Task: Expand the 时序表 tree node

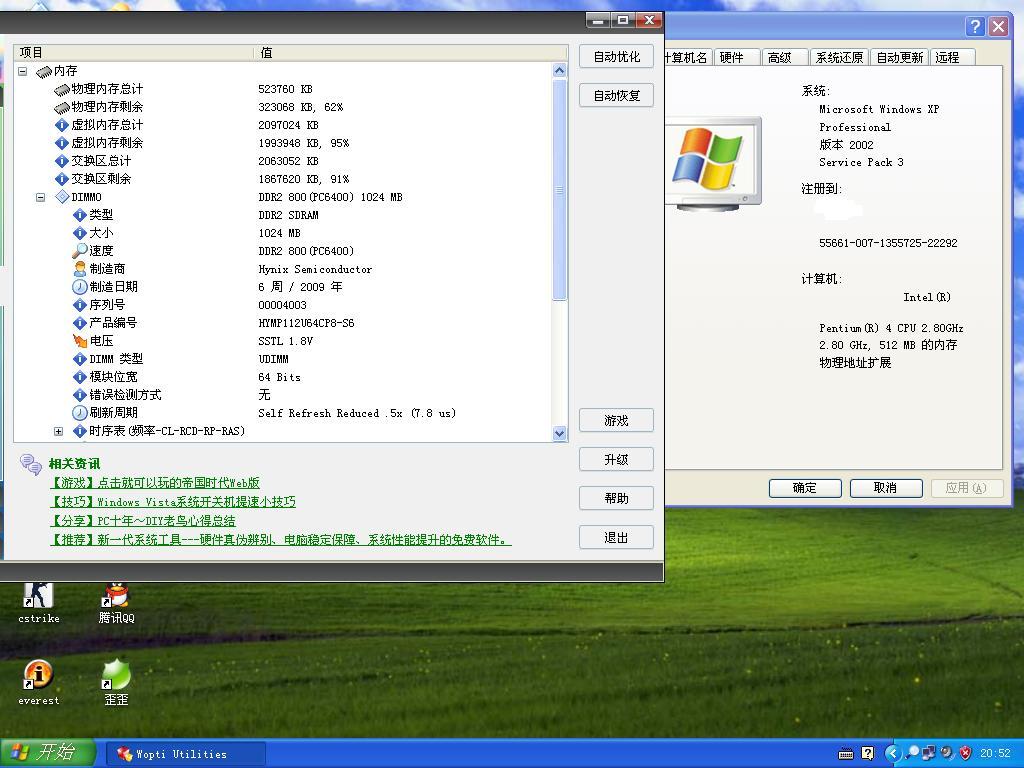Action: 58,432
